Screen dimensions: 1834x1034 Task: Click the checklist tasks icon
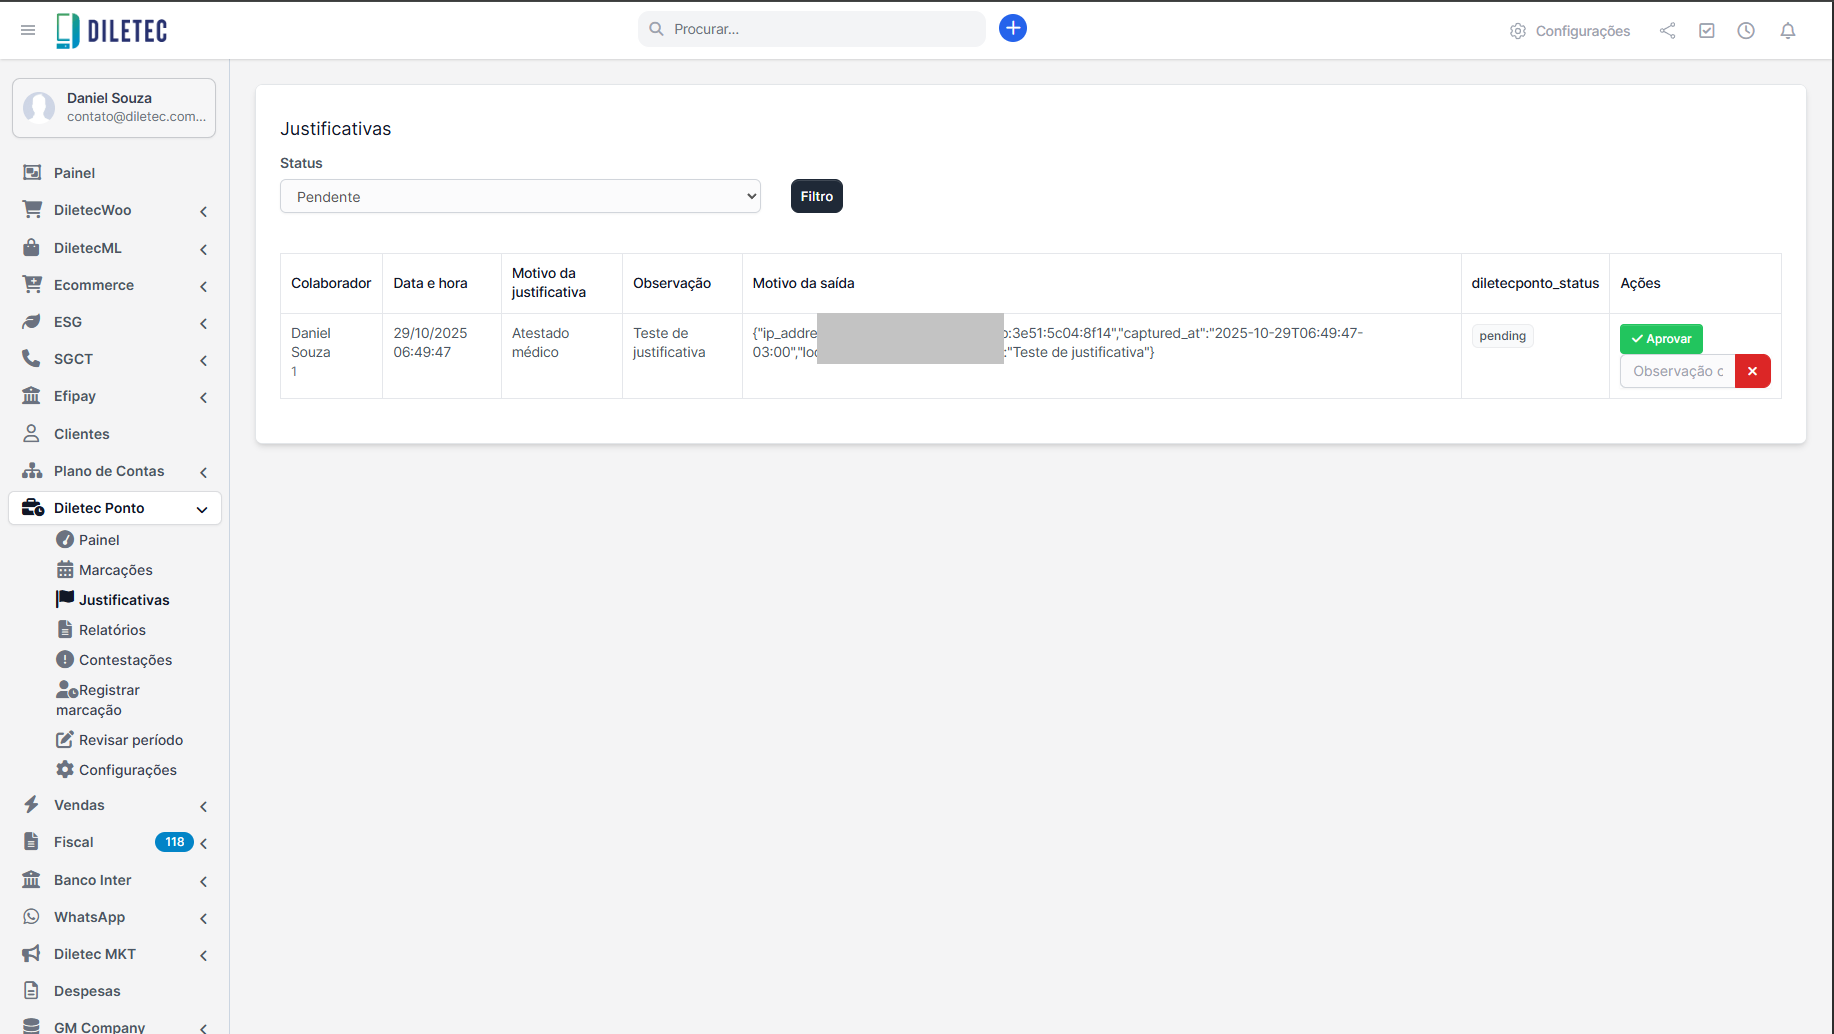pos(1706,31)
